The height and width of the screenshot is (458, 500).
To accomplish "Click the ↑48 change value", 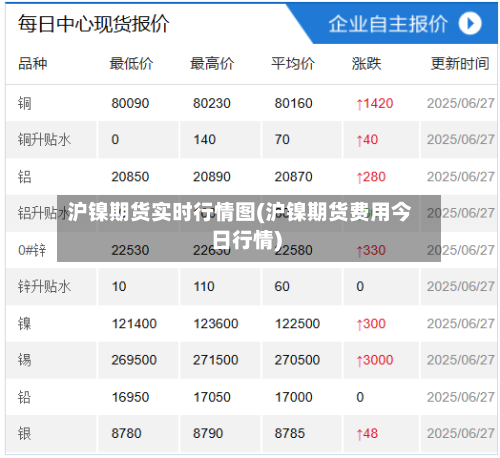I will [x=367, y=434].
